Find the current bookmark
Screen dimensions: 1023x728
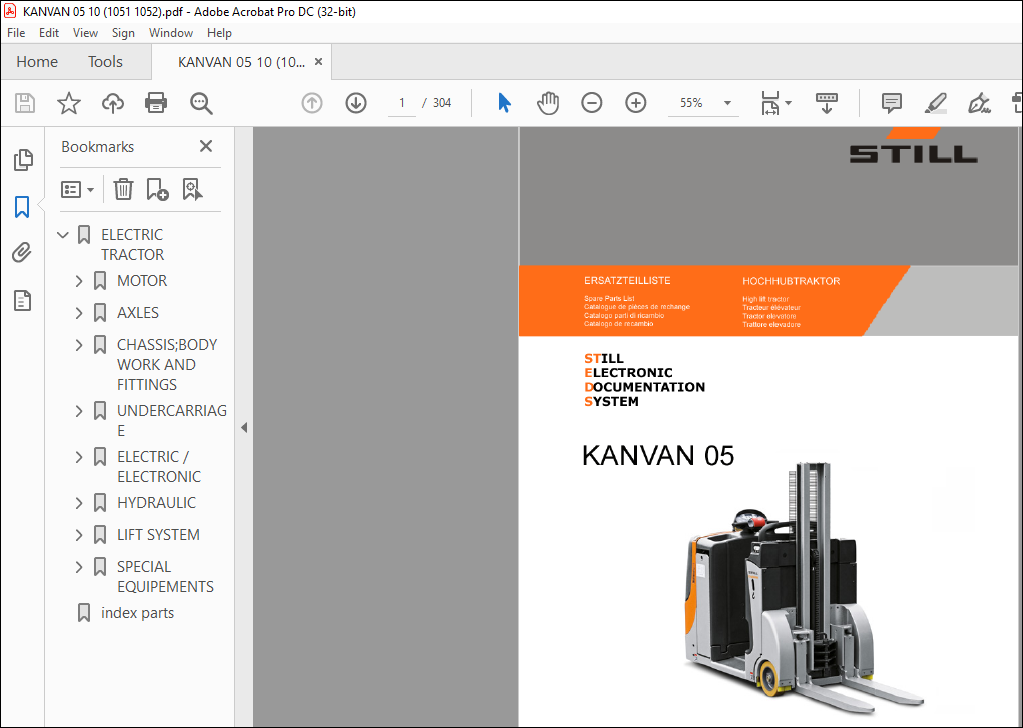tap(192, 190)
